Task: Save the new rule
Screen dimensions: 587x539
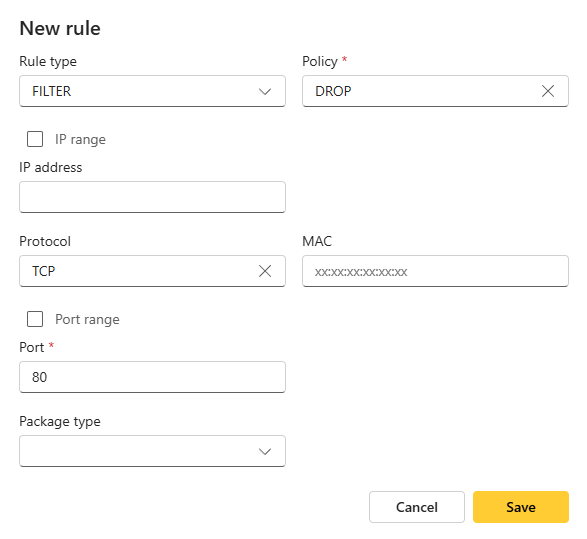Action: pyautogui.click(x=521, y=507)
